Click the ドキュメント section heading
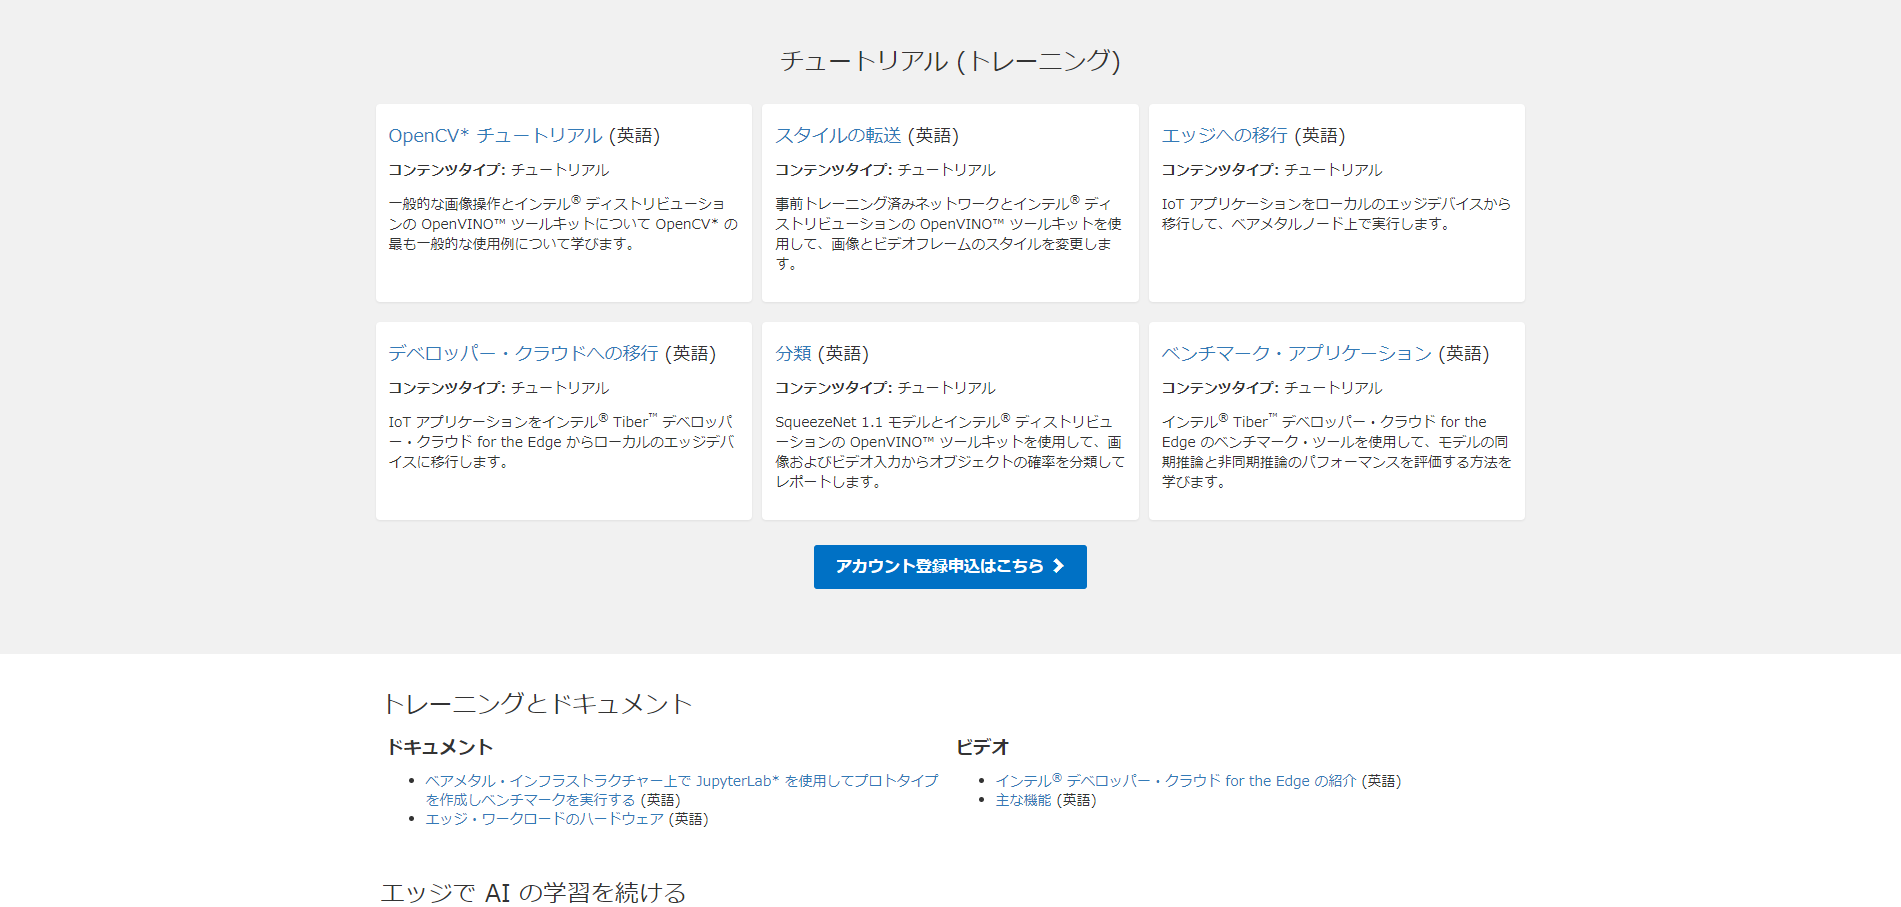 [440, 746]
